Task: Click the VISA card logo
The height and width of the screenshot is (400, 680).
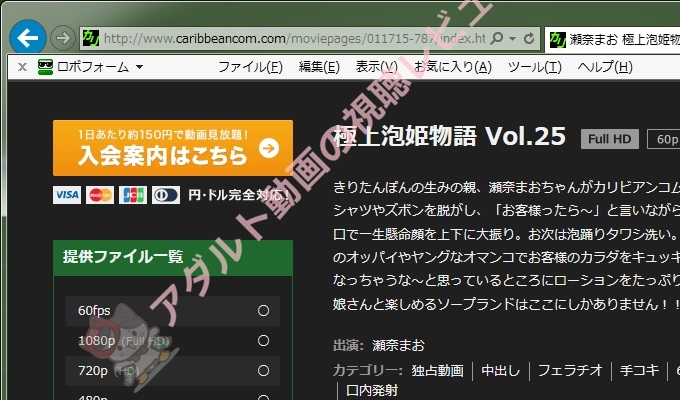Action: [x=67, y=195]
